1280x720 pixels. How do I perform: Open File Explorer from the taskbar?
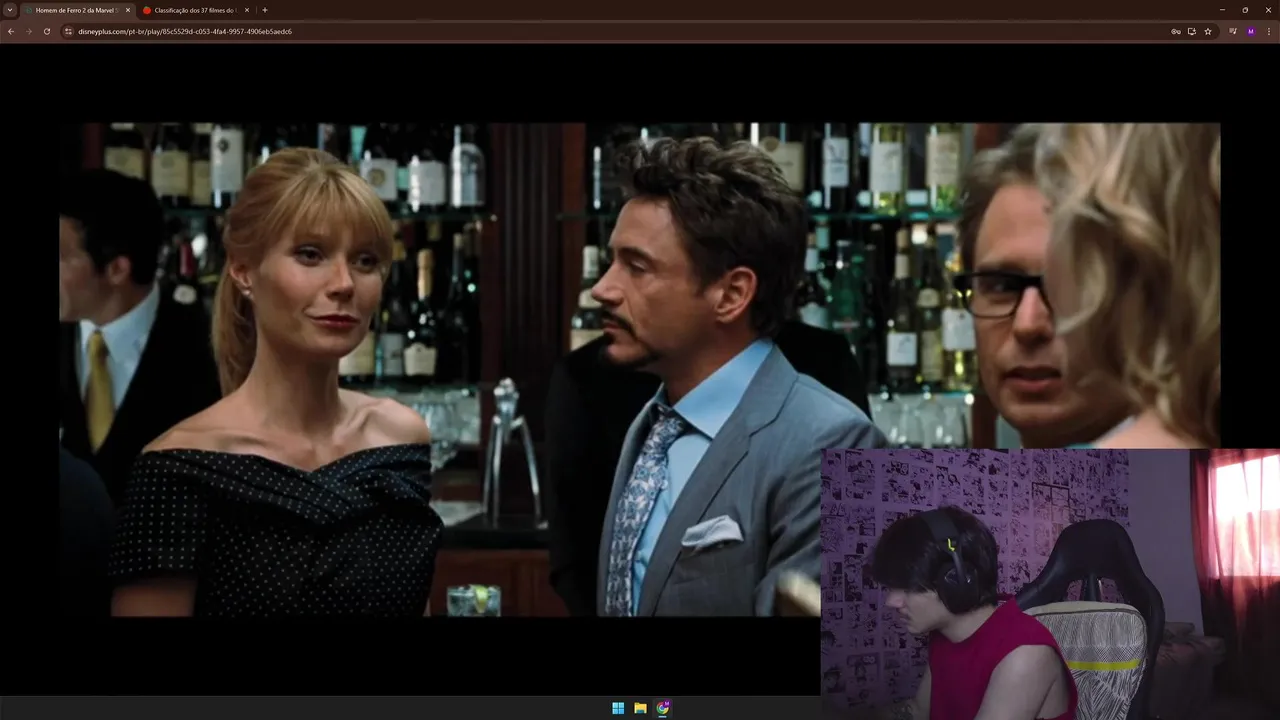640,708
